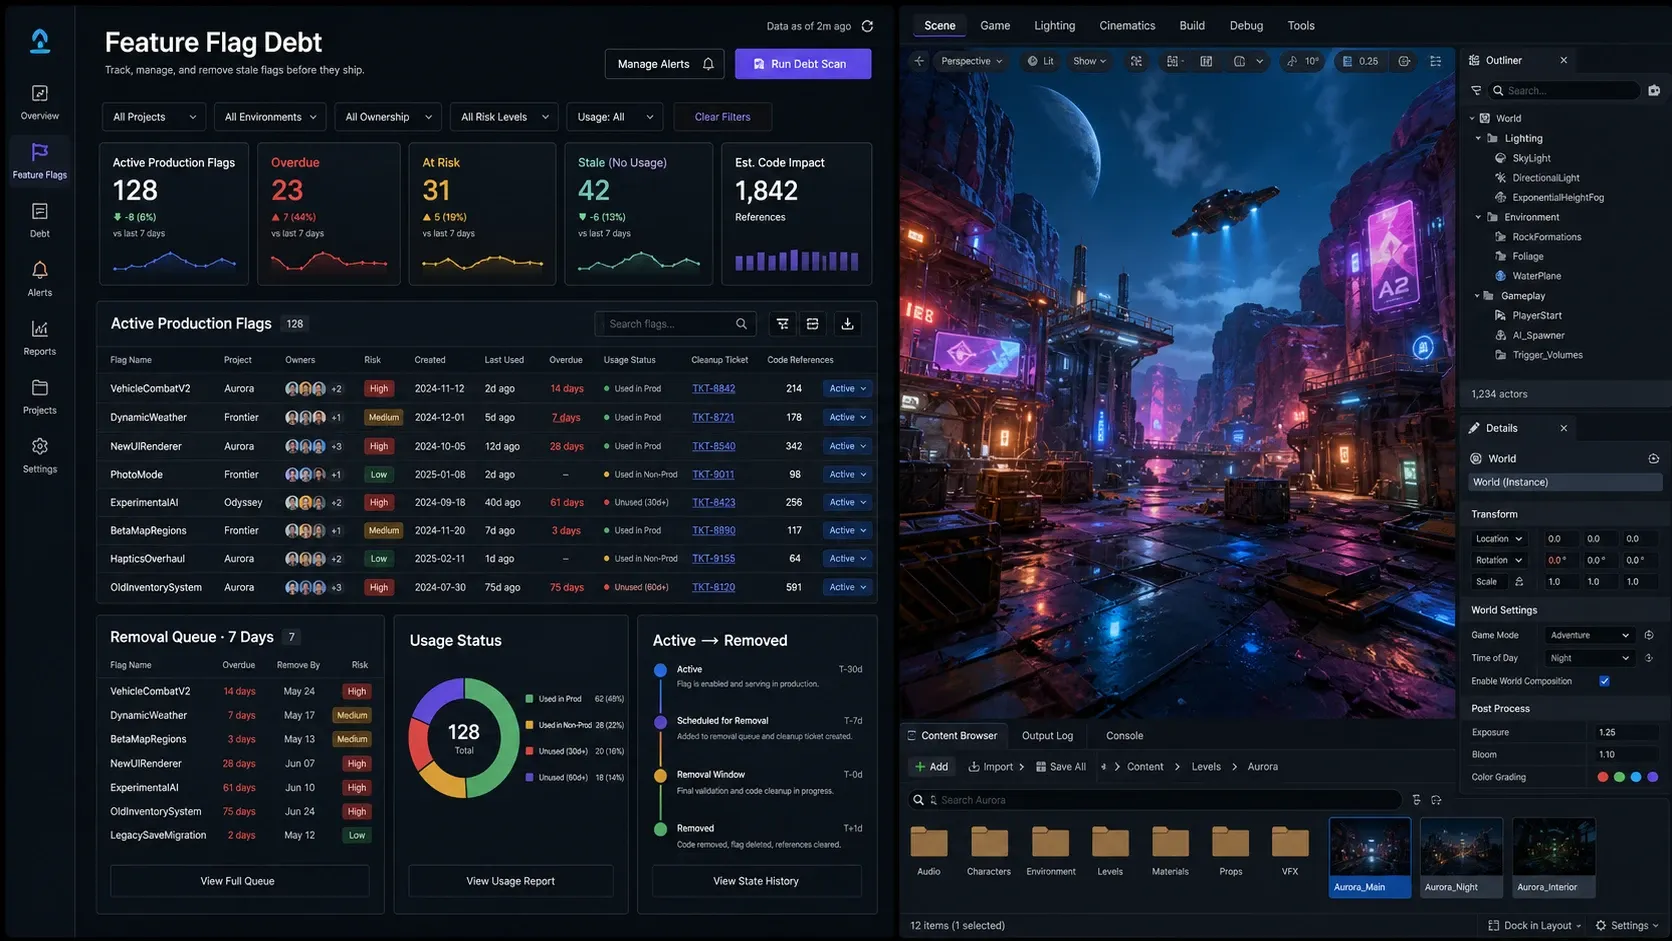Screen dimensions: 1672x941
Task: Open the All Risk Levels dropdown
Action: [504, 117]
